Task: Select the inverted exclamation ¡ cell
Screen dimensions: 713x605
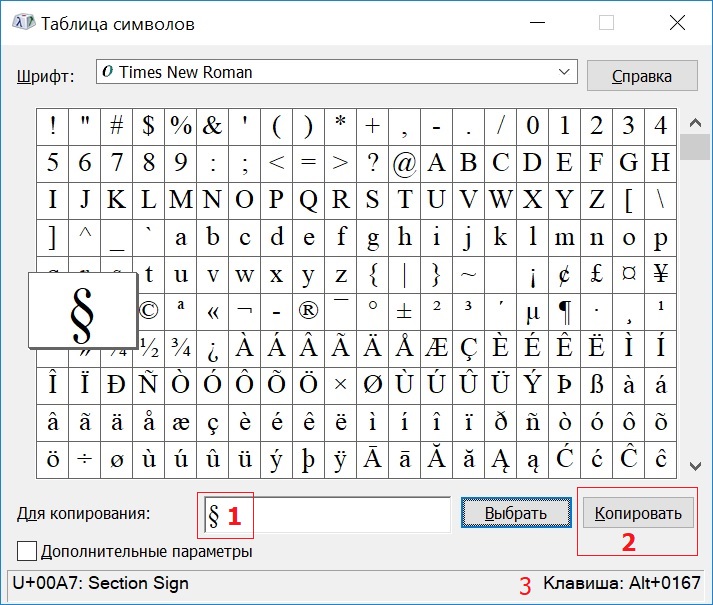Action: [532, 275]
